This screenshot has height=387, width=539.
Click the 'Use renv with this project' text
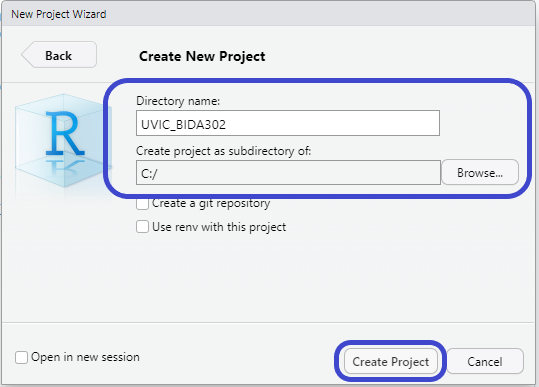click(x=219, y=227)
